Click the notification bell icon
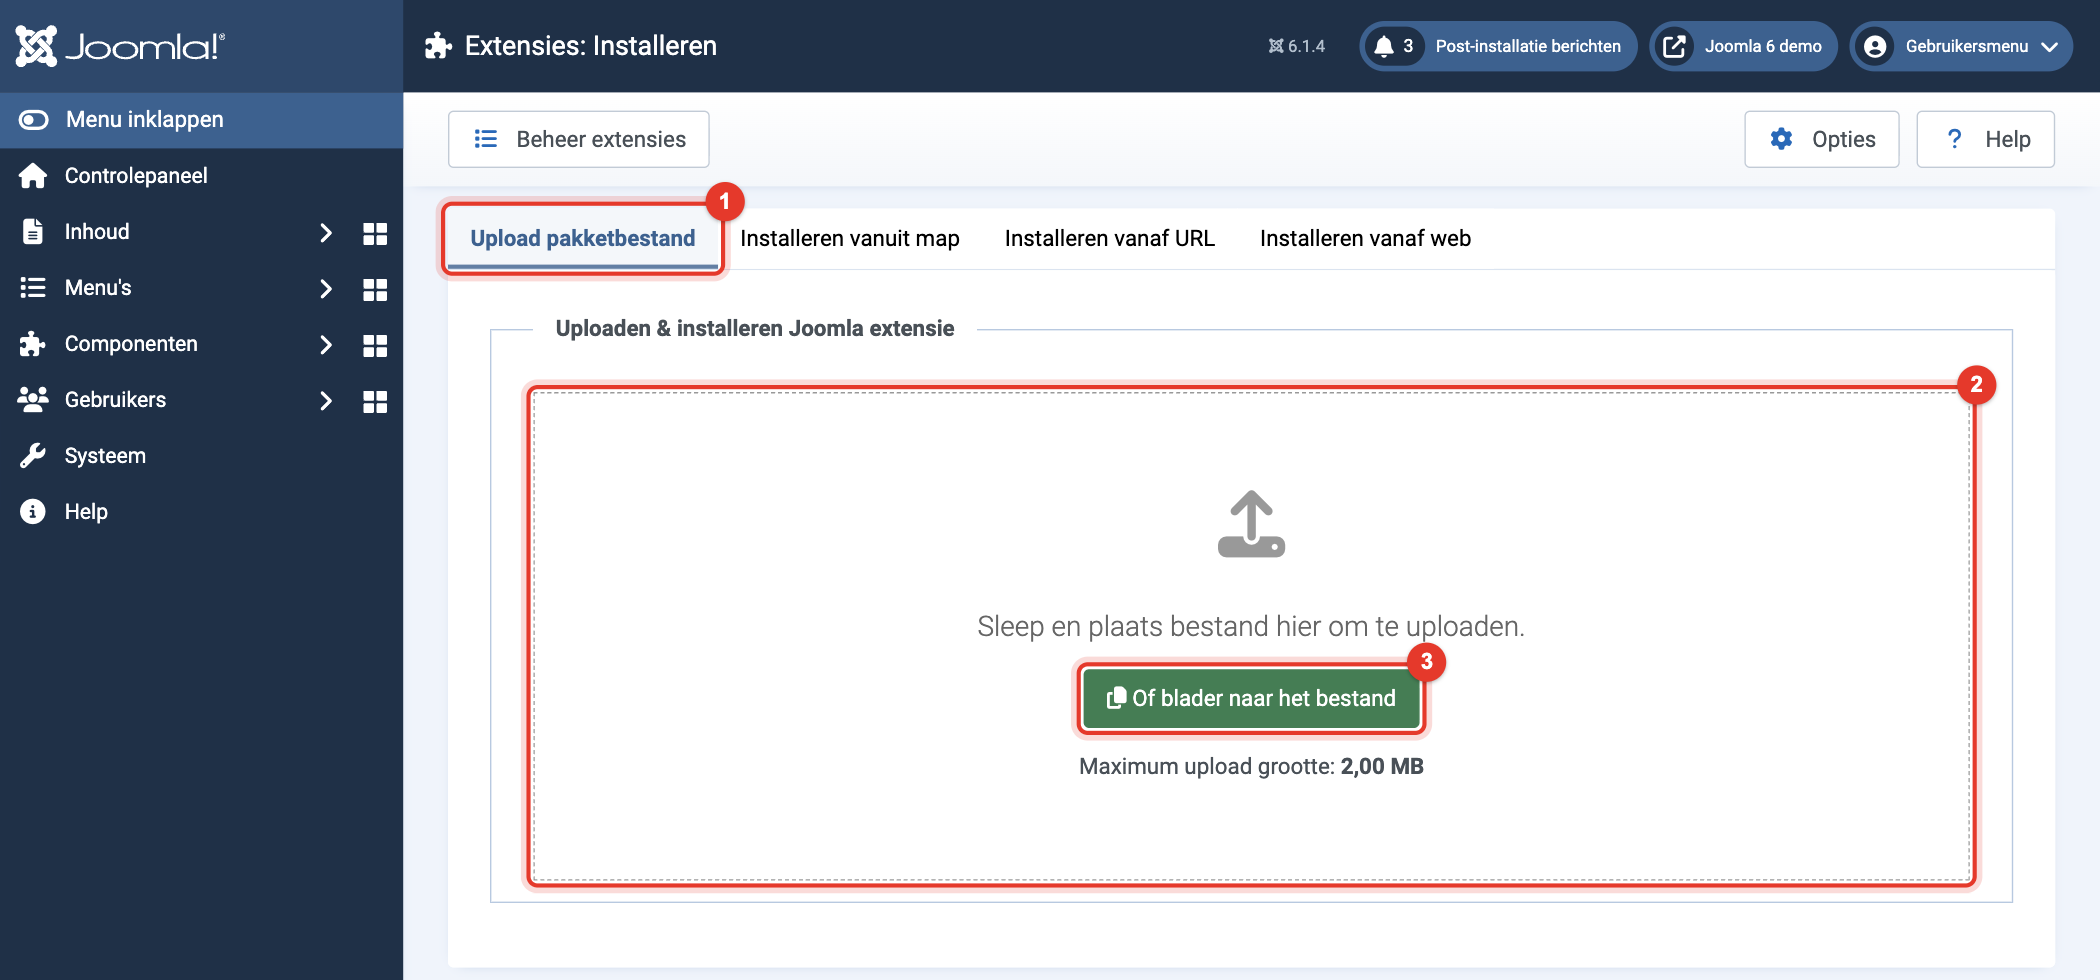The width and height of the screenshot is (2100, 980). tap(1384, 46)
